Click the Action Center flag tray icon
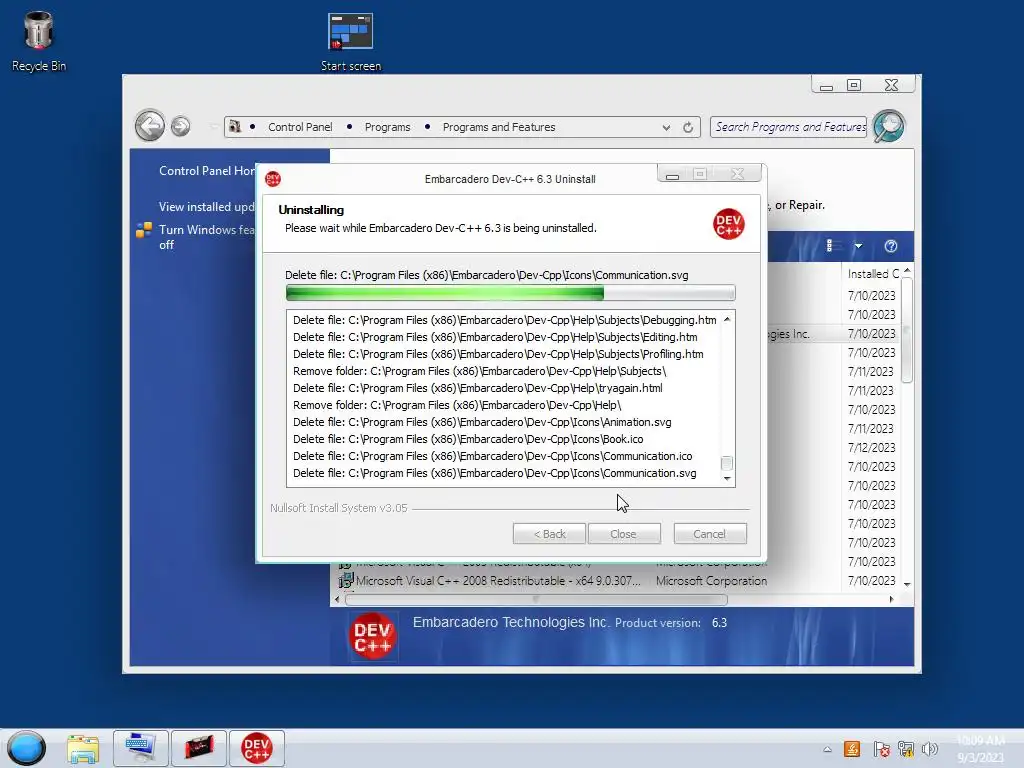 881,749
